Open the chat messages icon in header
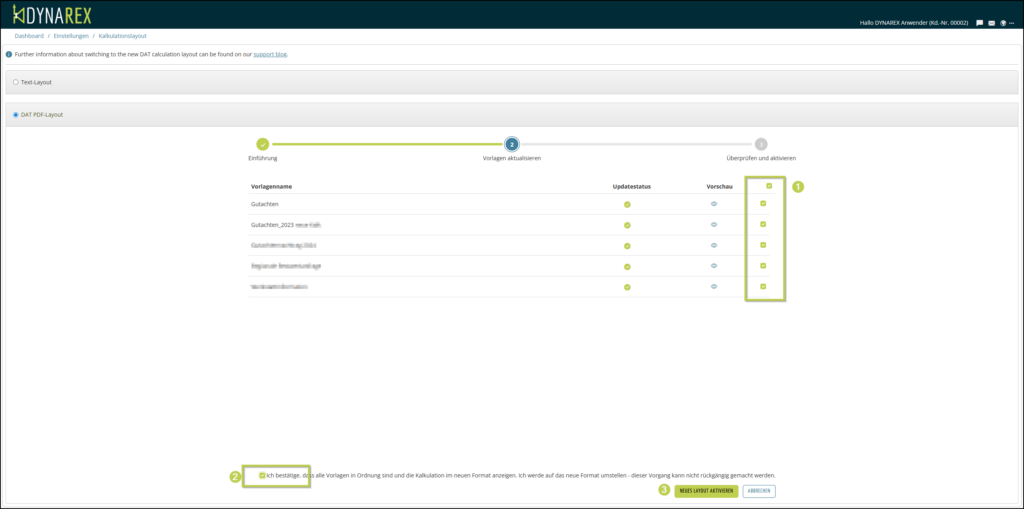 979,22
